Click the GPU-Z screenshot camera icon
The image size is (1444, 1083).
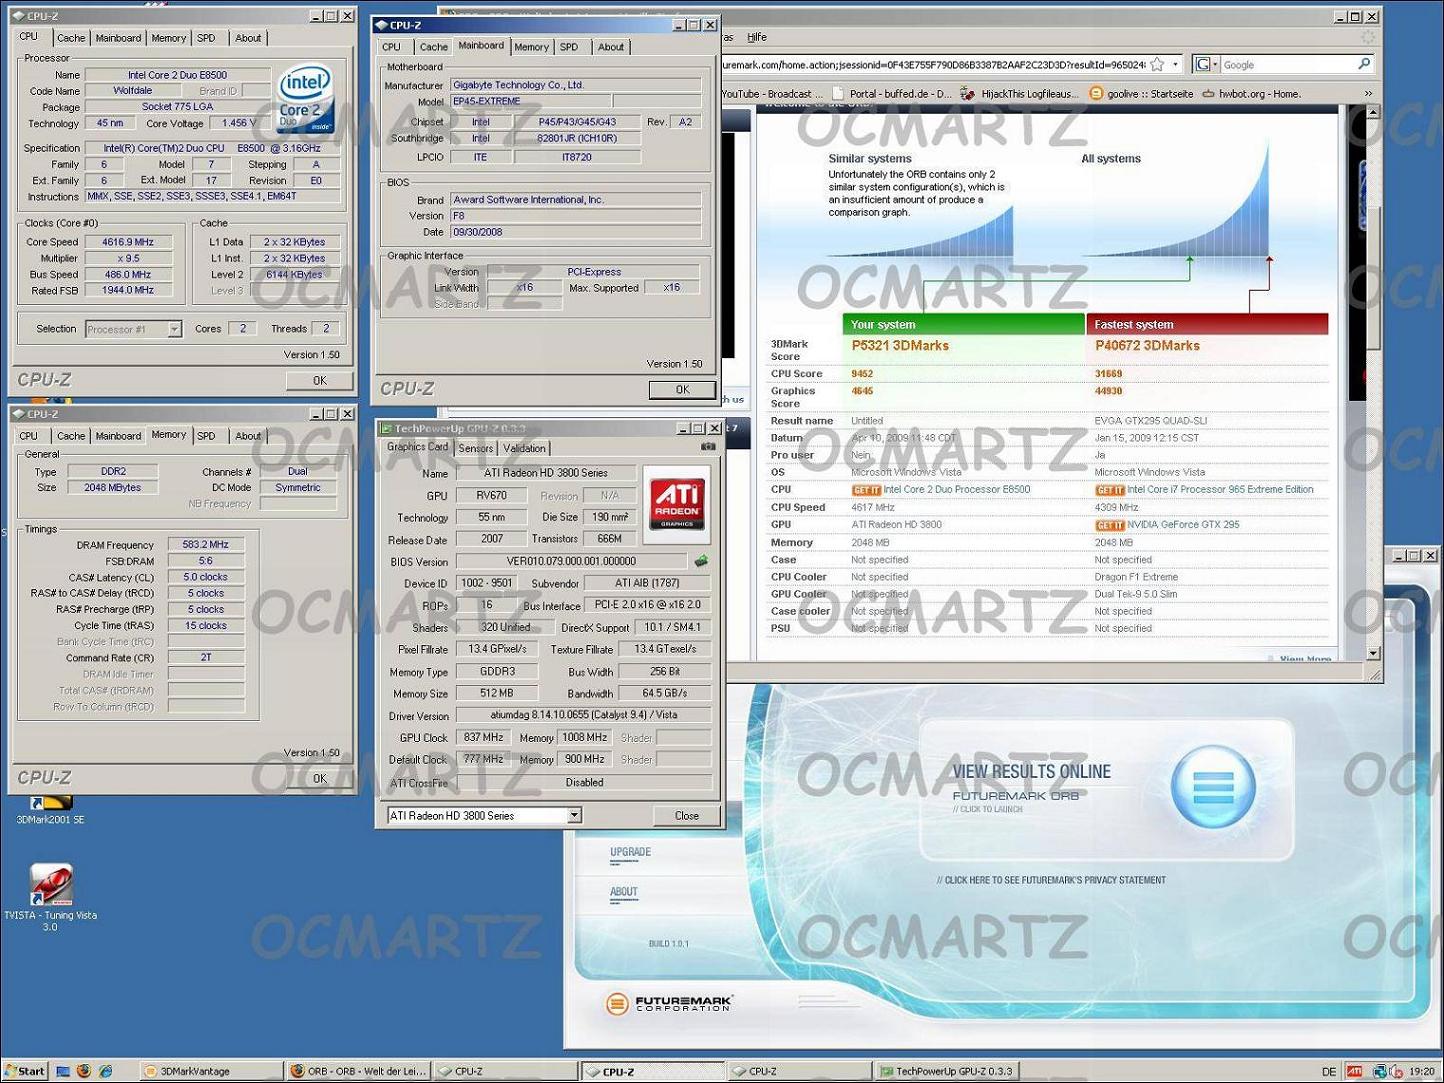click(708, 447)
